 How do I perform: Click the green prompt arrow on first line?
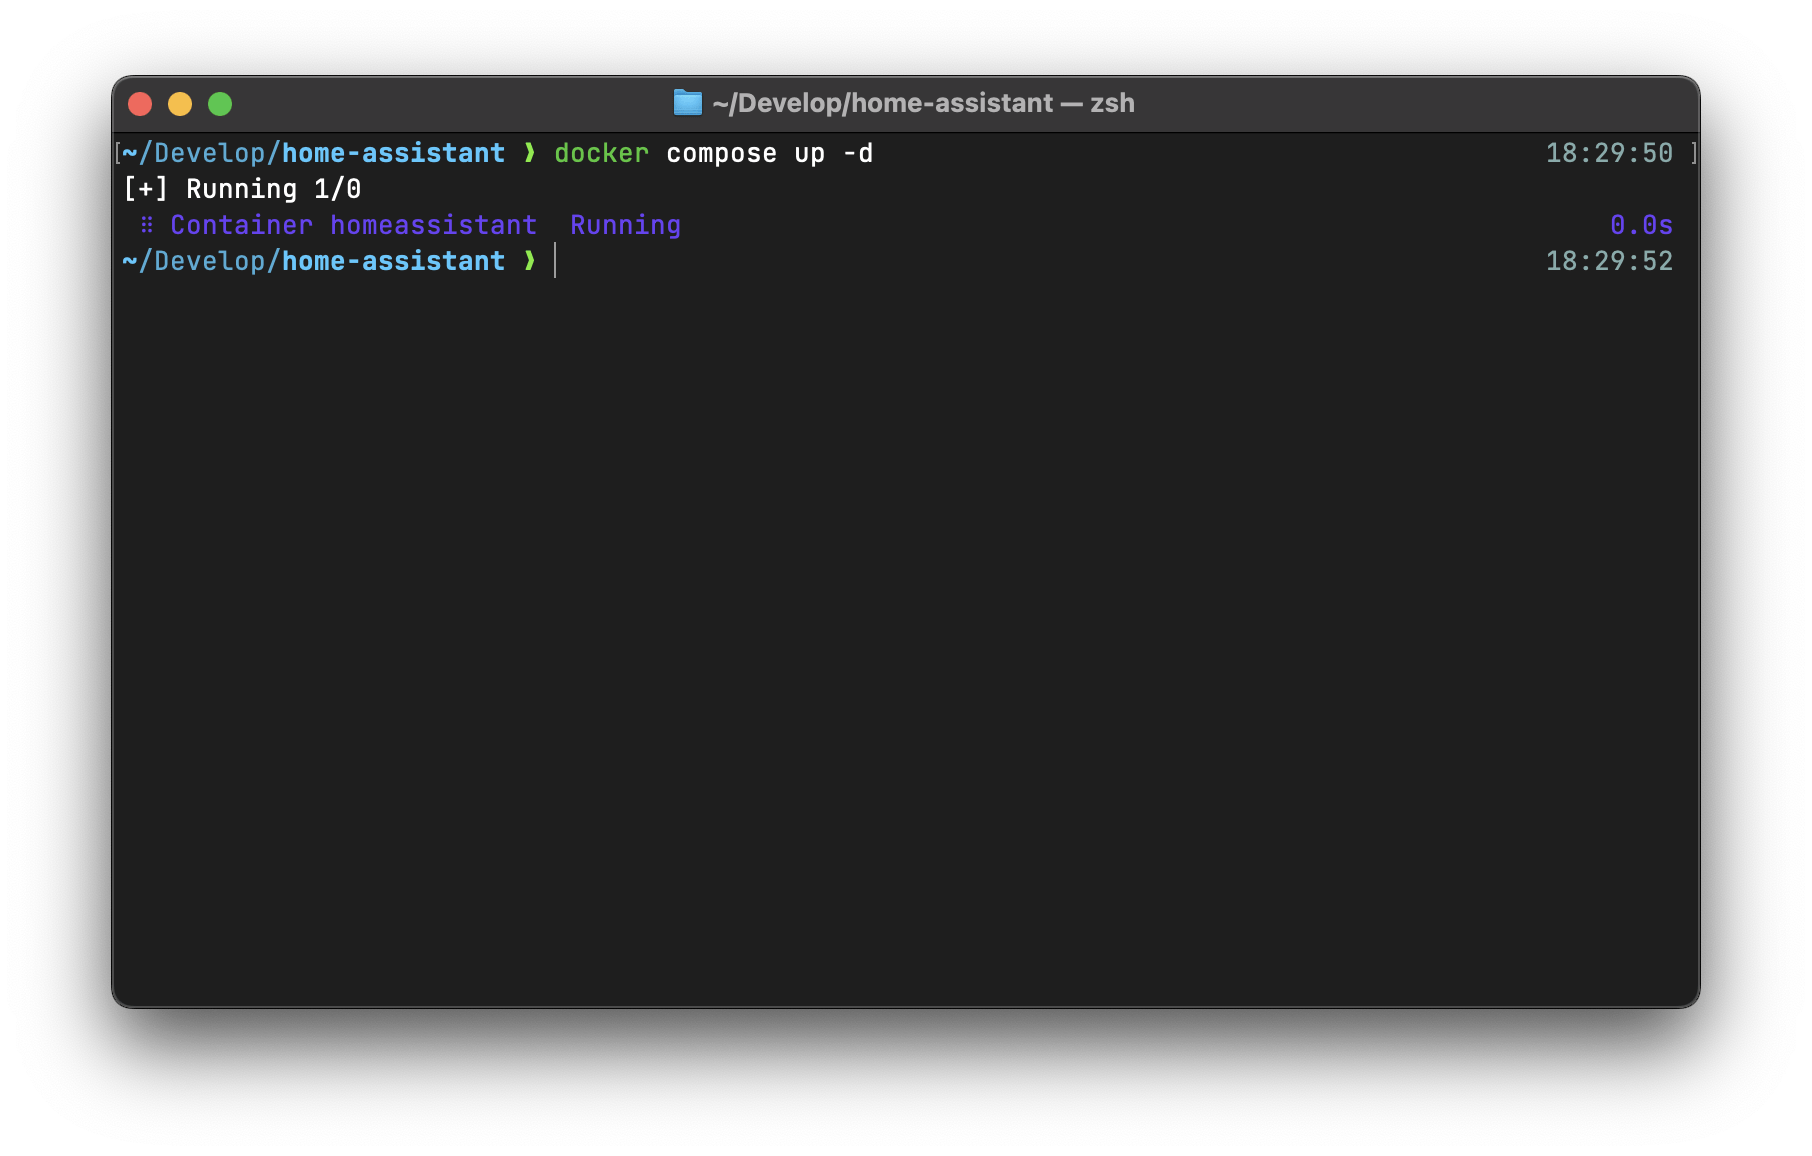(530, 153)
